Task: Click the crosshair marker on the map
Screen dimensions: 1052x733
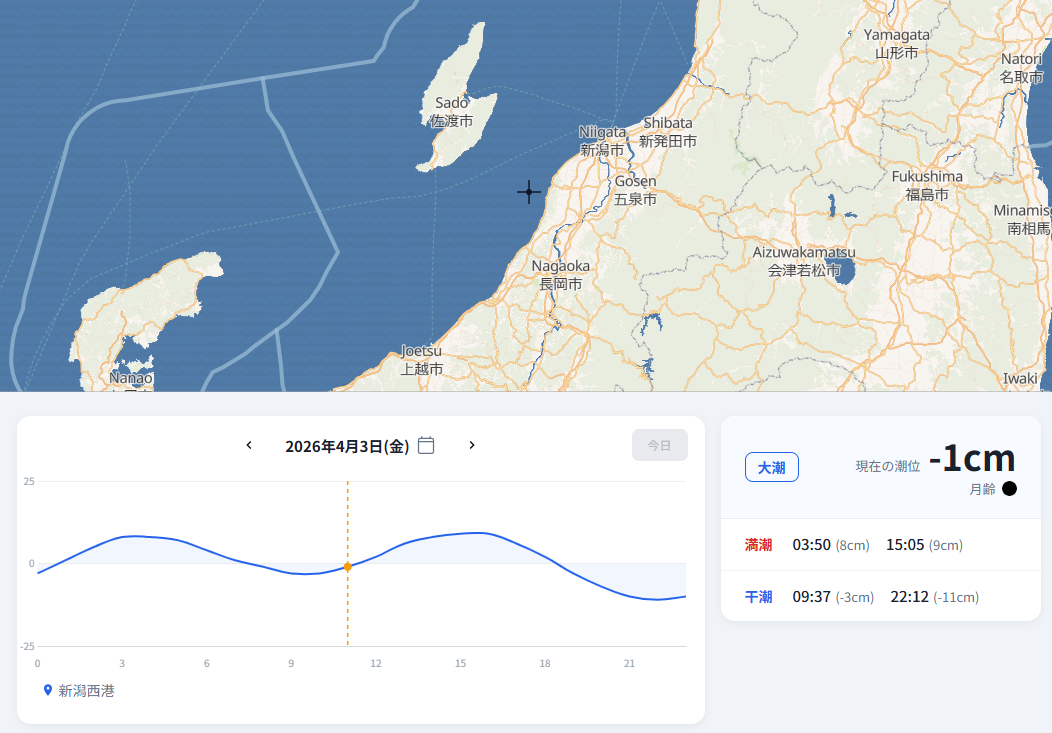Action: coord(529,192)
